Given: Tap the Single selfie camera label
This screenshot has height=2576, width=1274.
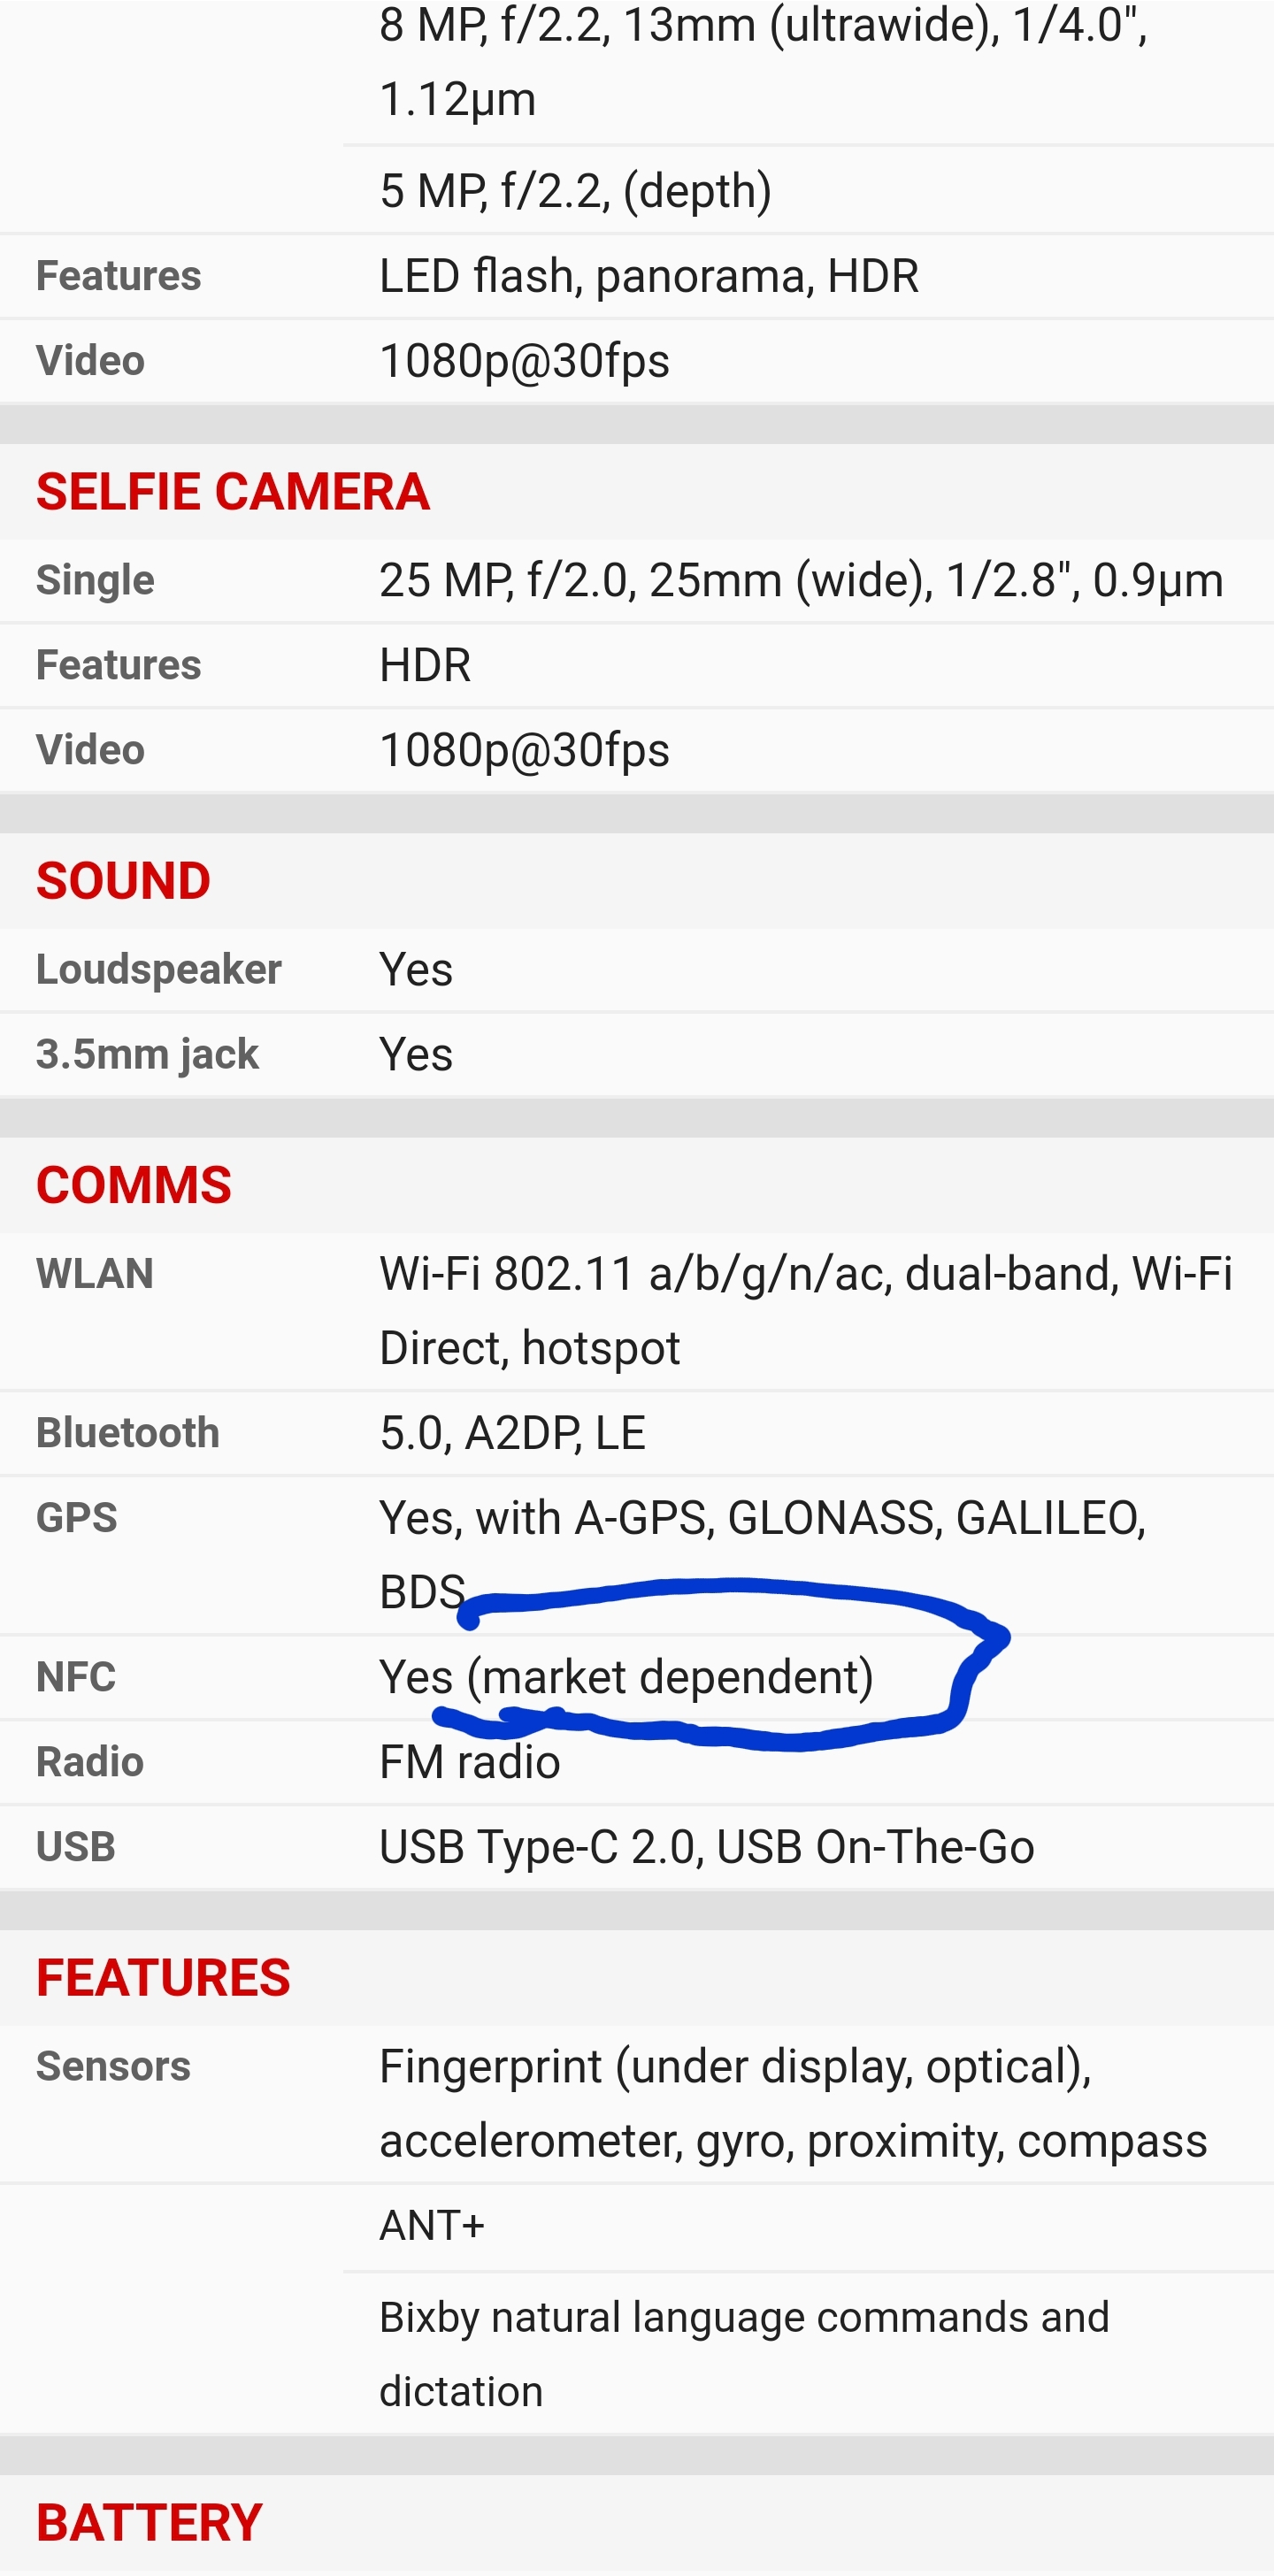Looking at the screenshot, I should pos(95,581).
